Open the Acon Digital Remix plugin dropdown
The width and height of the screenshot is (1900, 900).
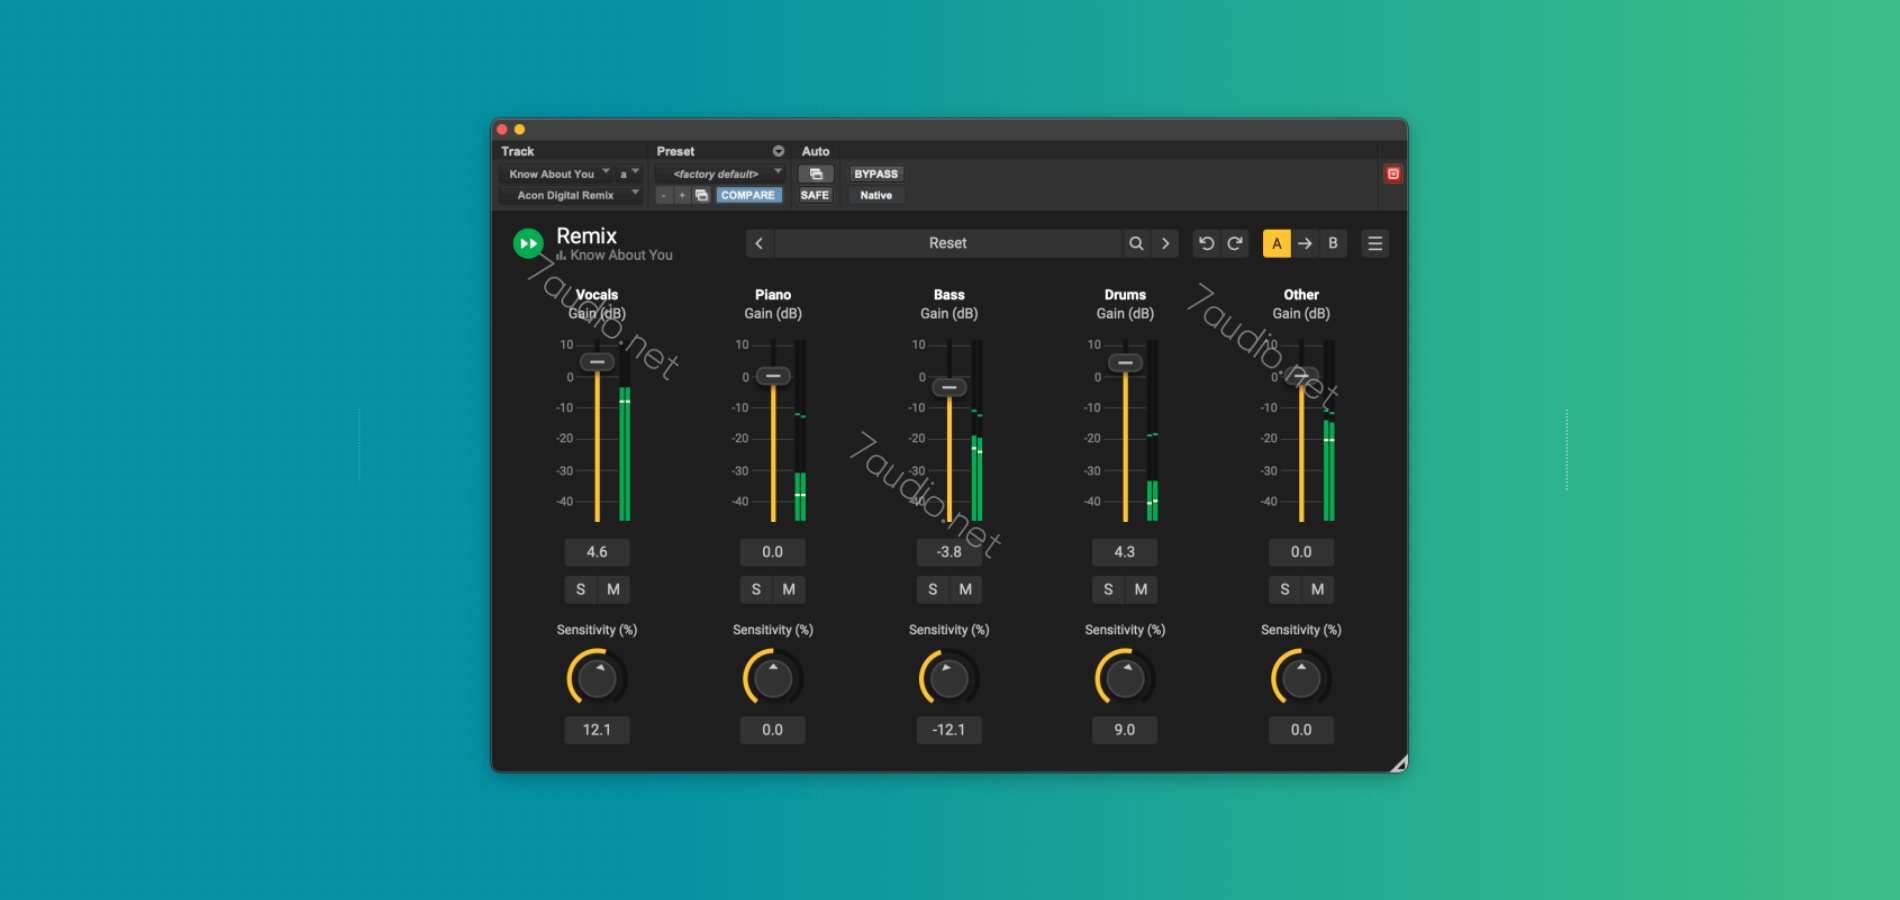tap(571, 195)
